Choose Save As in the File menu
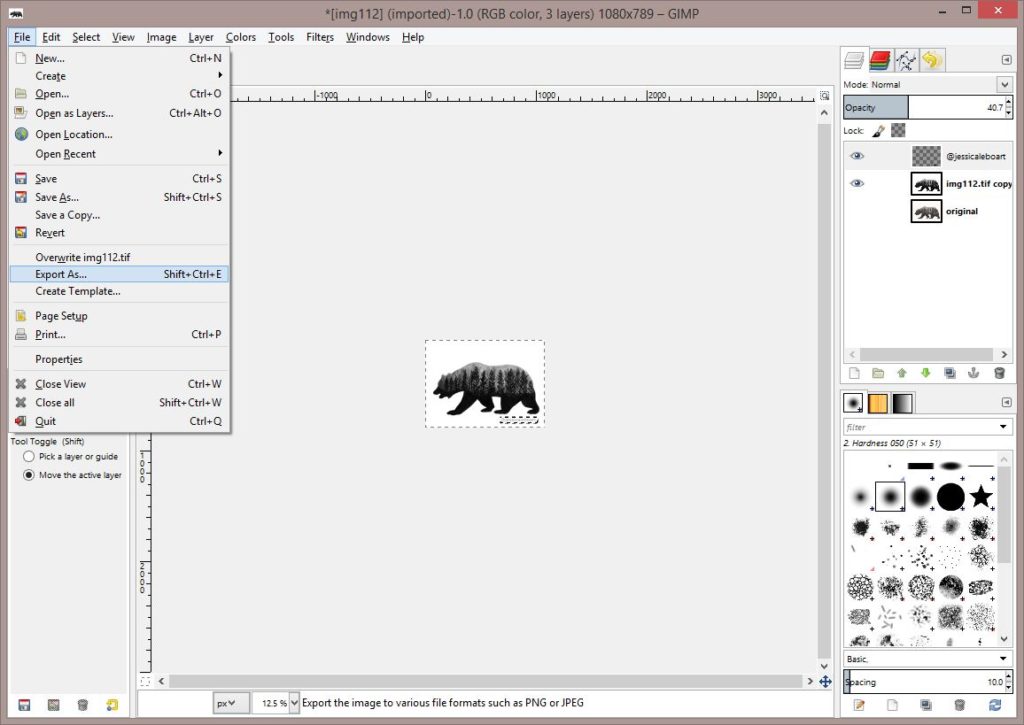Viewport: 1024px width, 725px height. tap(120, 197)
